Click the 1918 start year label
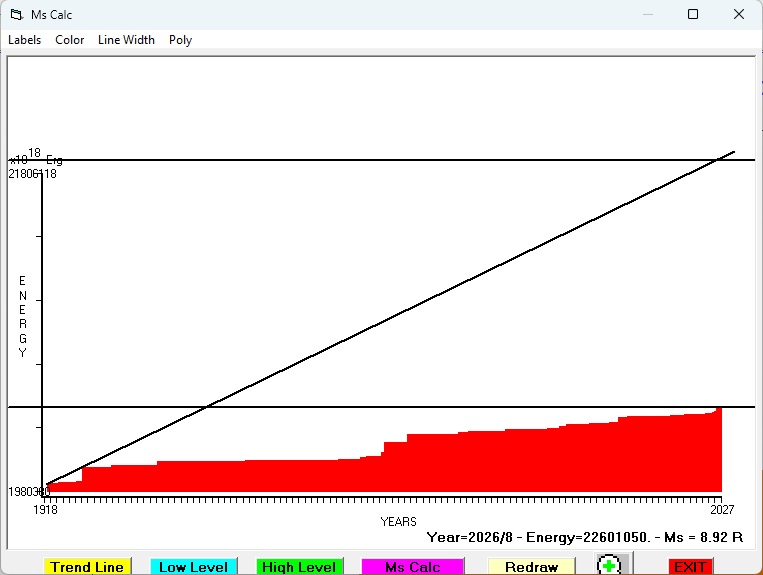This screenshot has height=575, width=763. pyautogui.click(x=45, y=509)
